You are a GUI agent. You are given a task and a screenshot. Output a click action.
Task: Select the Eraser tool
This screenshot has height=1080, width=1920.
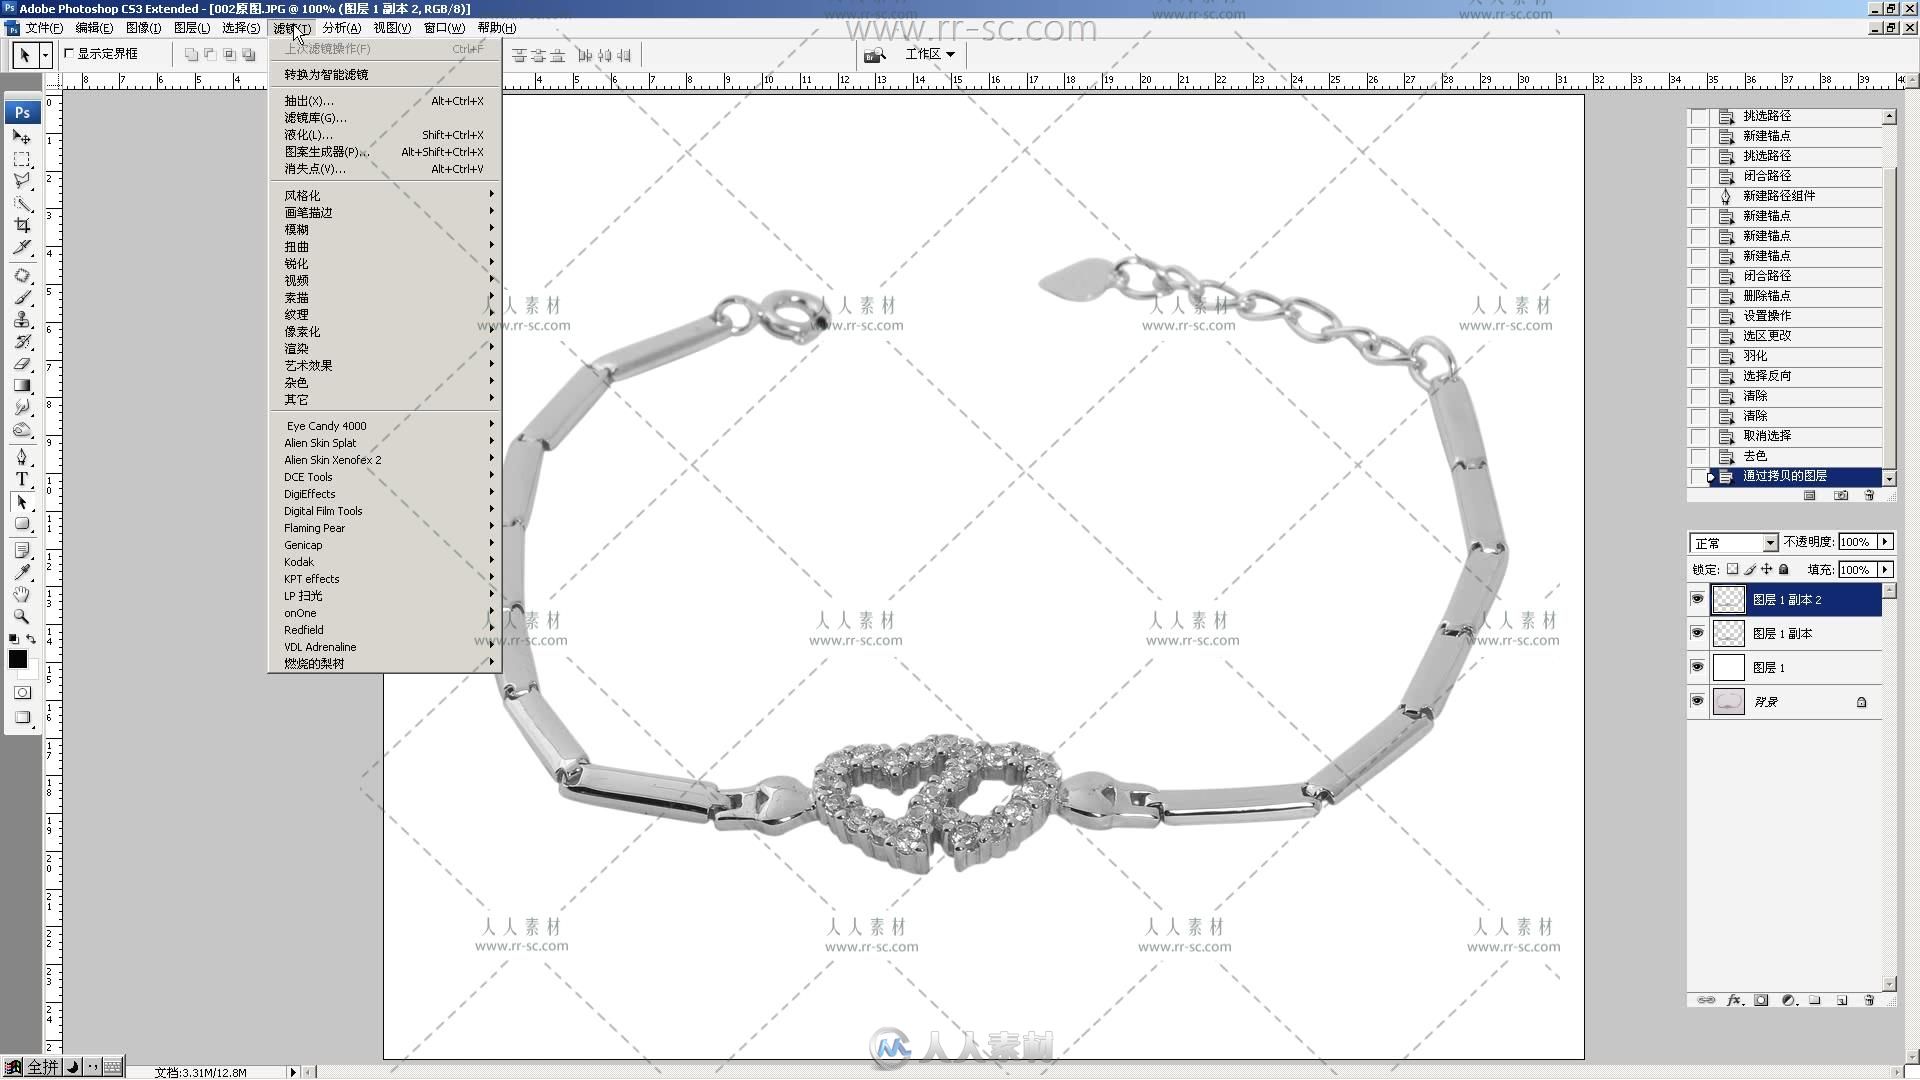click(22, 363)
